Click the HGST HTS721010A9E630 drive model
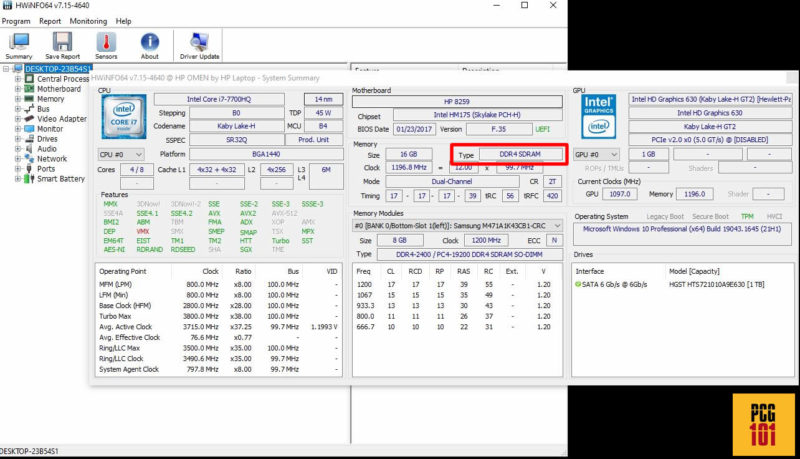 pos(716,285)
